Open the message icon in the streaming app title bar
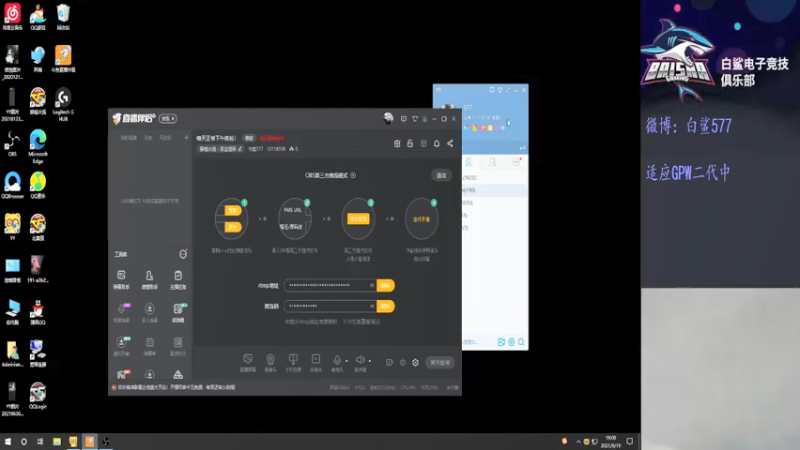This screenshot has width=800, height=450. (x=404, y=119)
